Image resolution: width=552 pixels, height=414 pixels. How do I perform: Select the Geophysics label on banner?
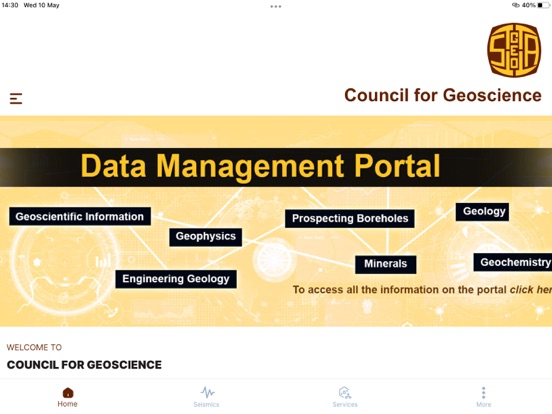(206, 237)
